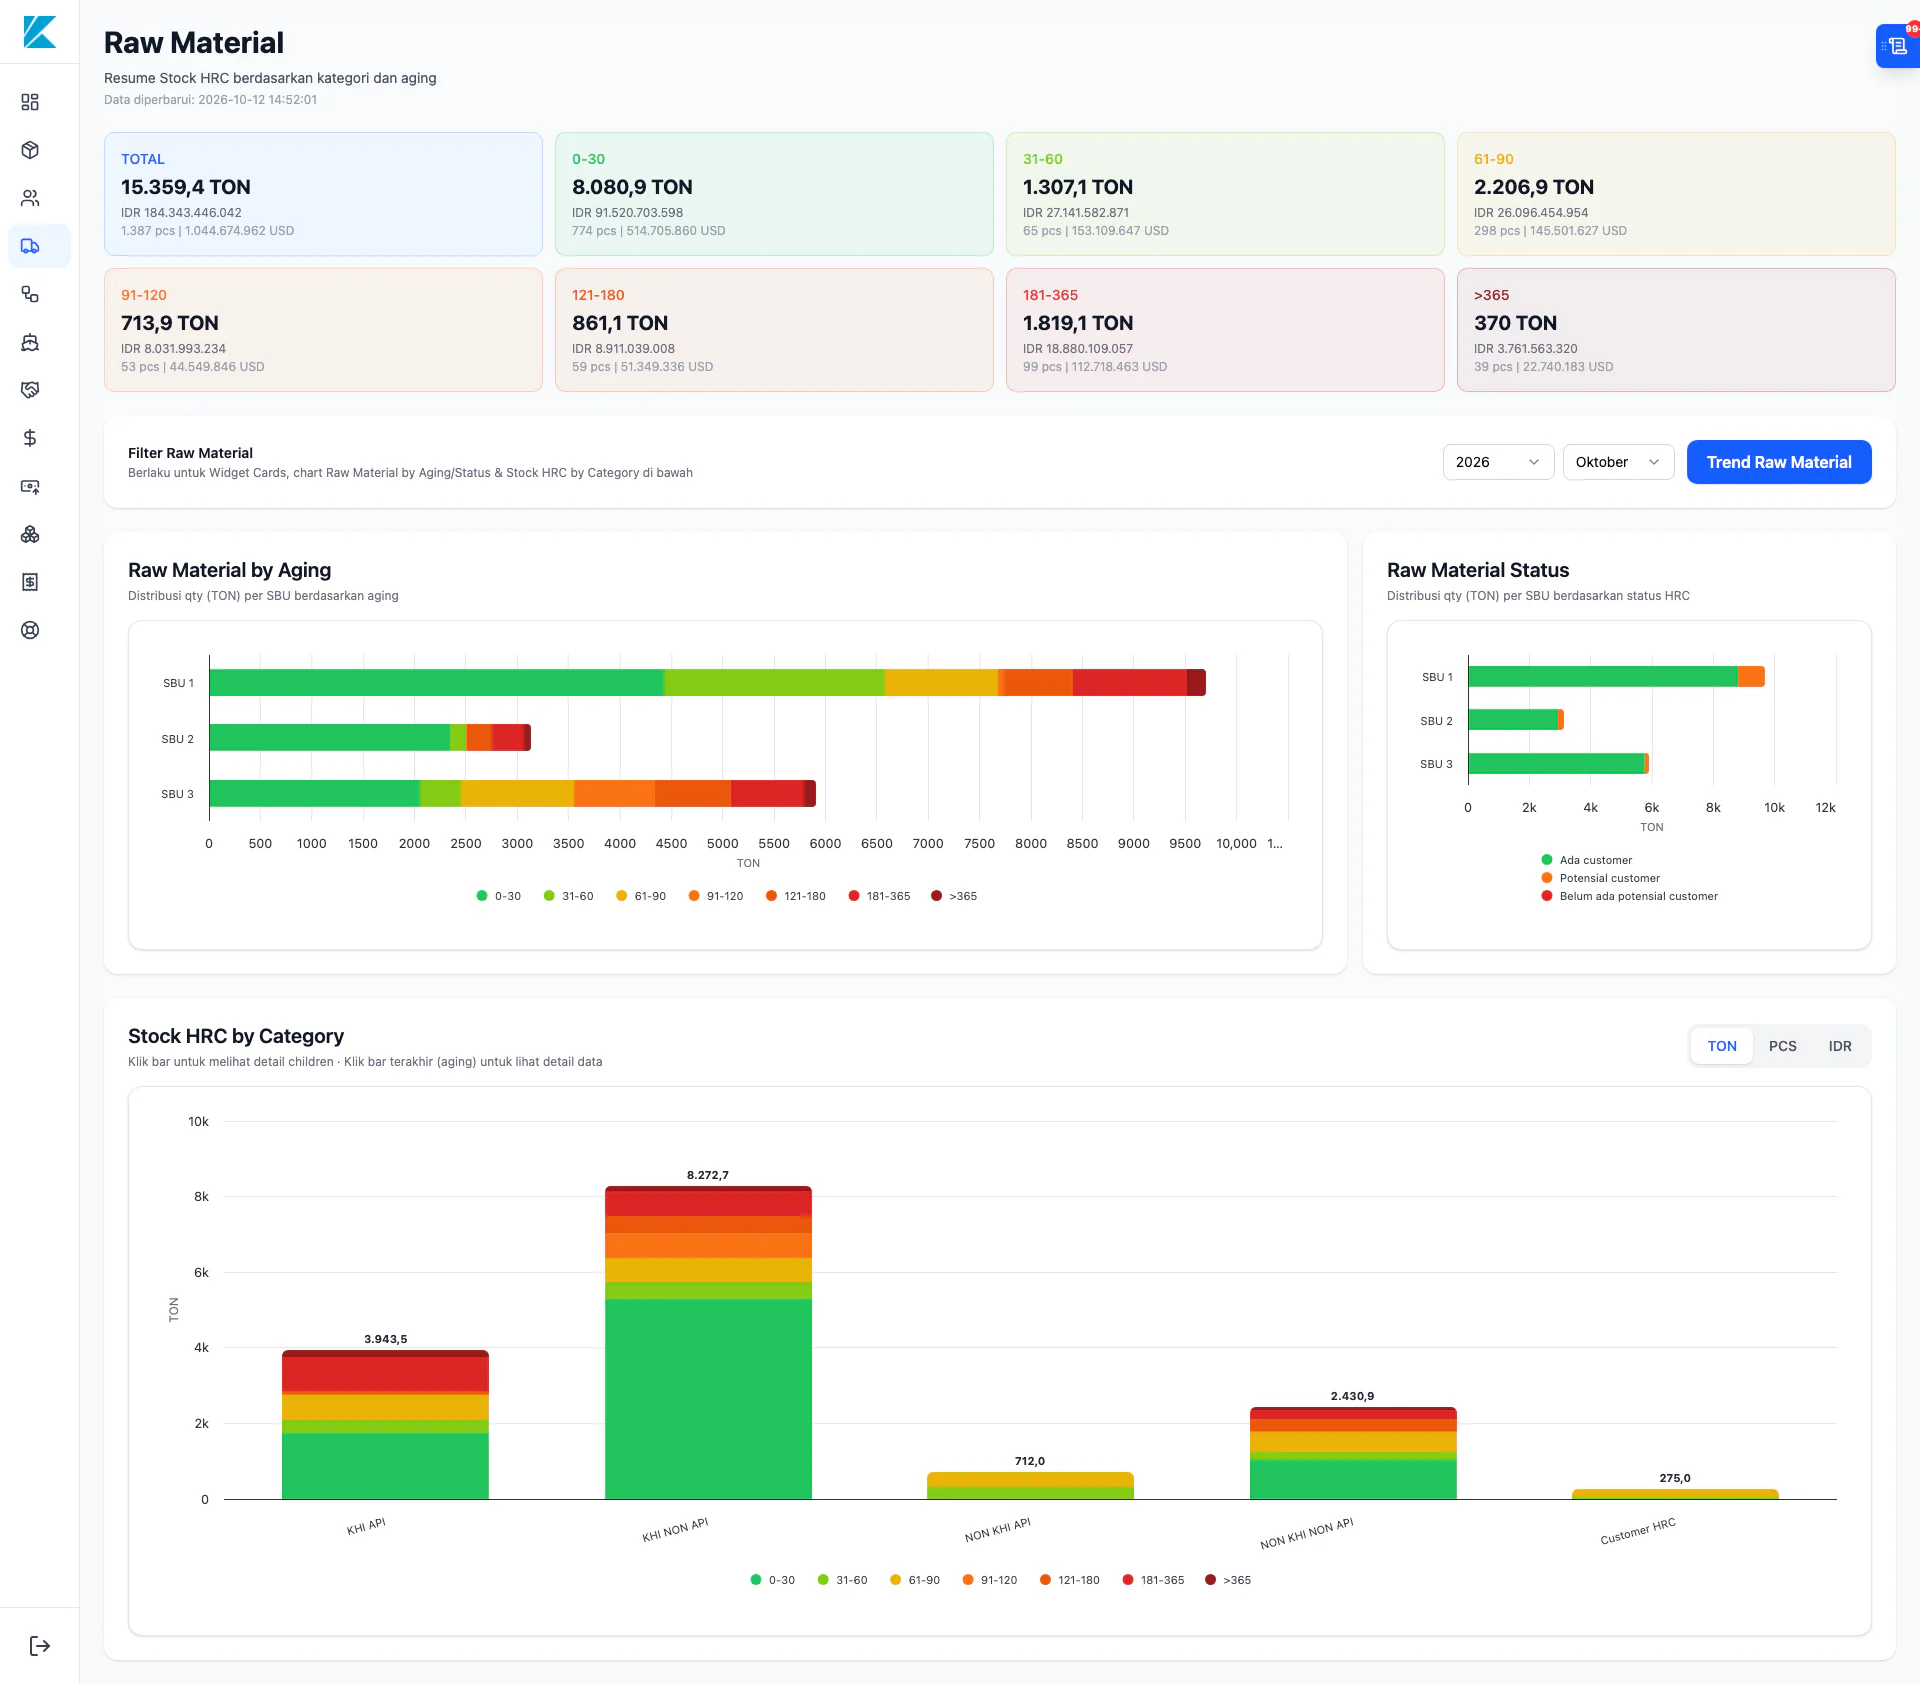This screenshot has width=1920, height=1684.
Task: Open the banknote with arrow icon in sidebar
Action: click(x=30, y=486)
